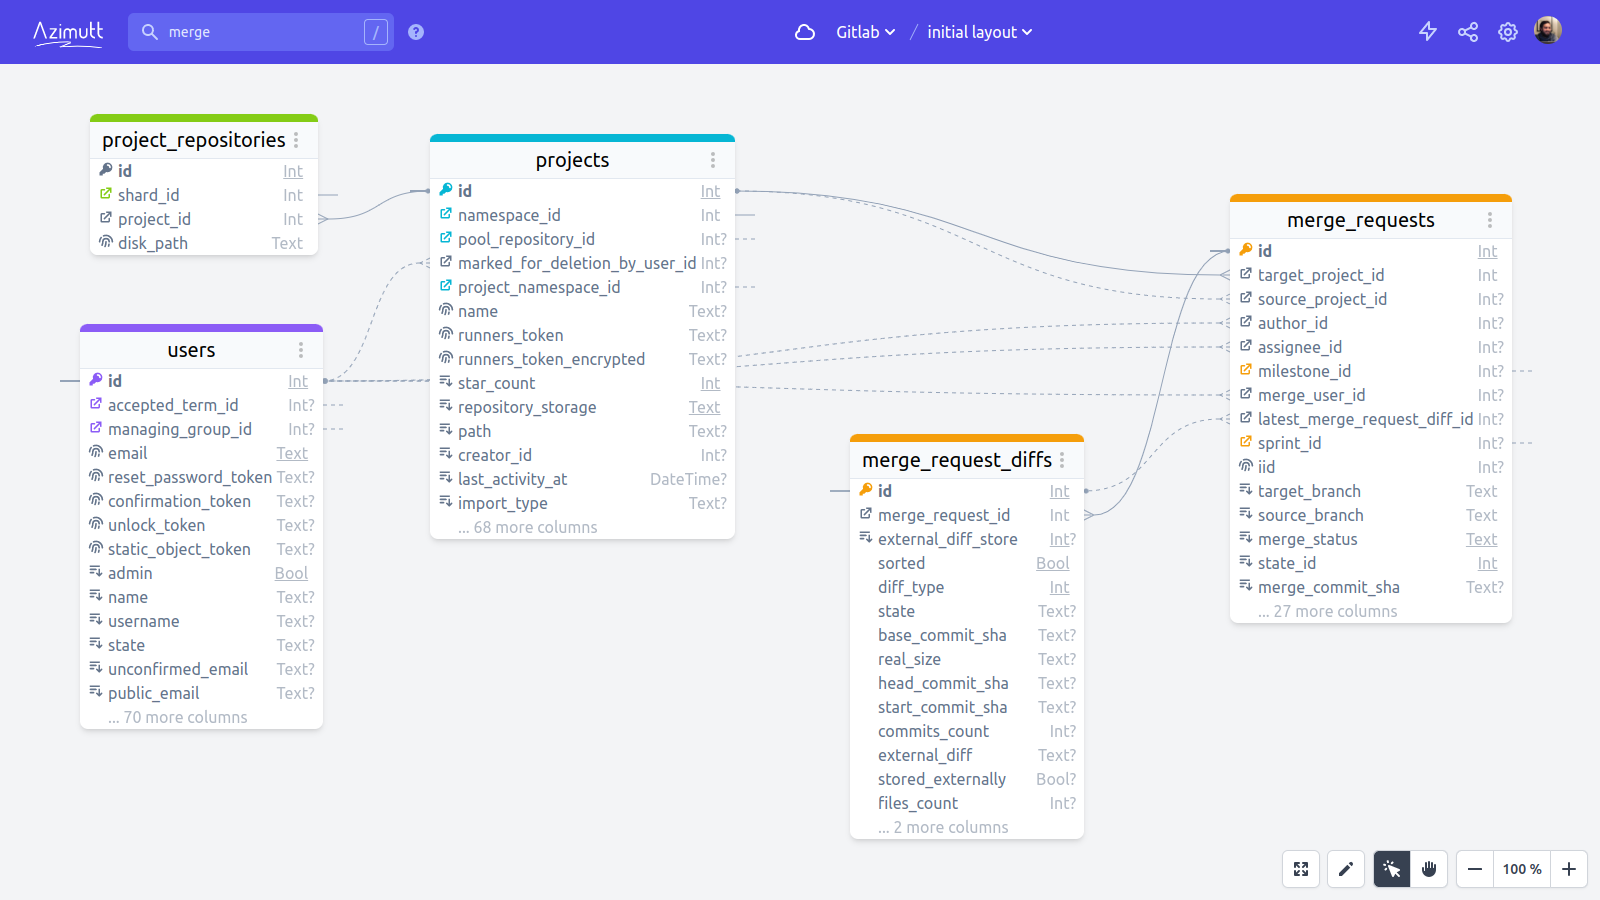
Task: Select the pencil edit tool
Action: 1346,869
